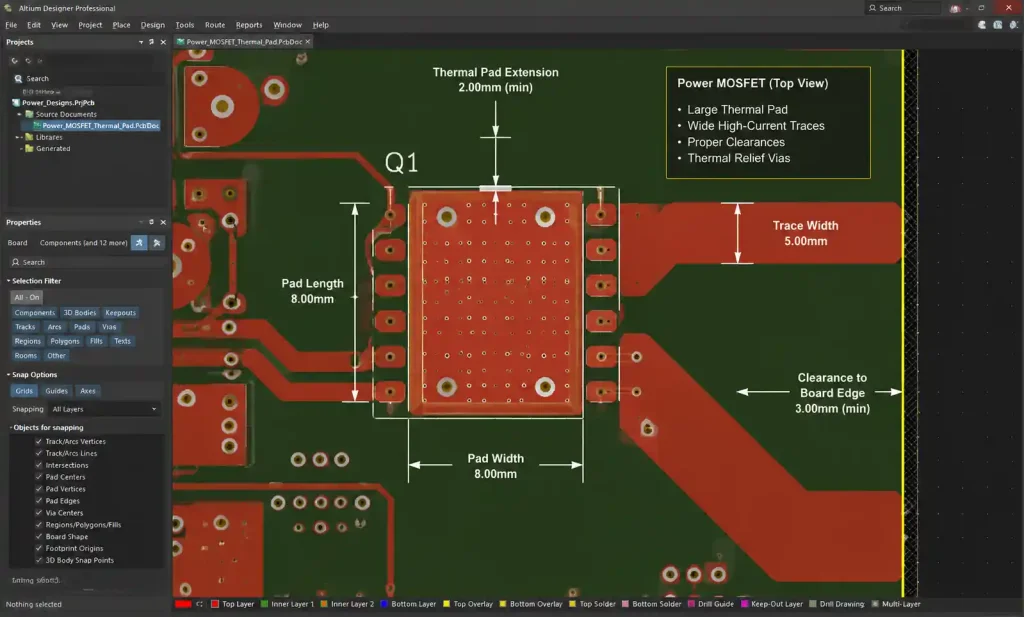Click the second filter icon next to Components

[157, 243]
